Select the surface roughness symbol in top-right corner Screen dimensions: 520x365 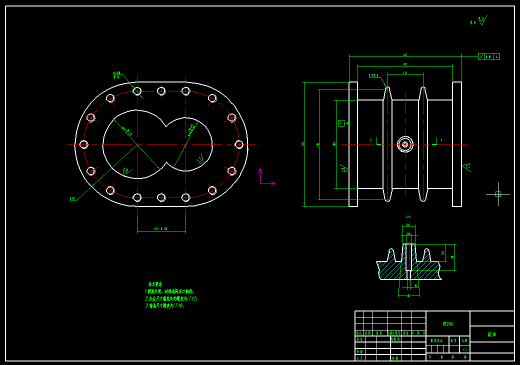(x=479, y=21)
